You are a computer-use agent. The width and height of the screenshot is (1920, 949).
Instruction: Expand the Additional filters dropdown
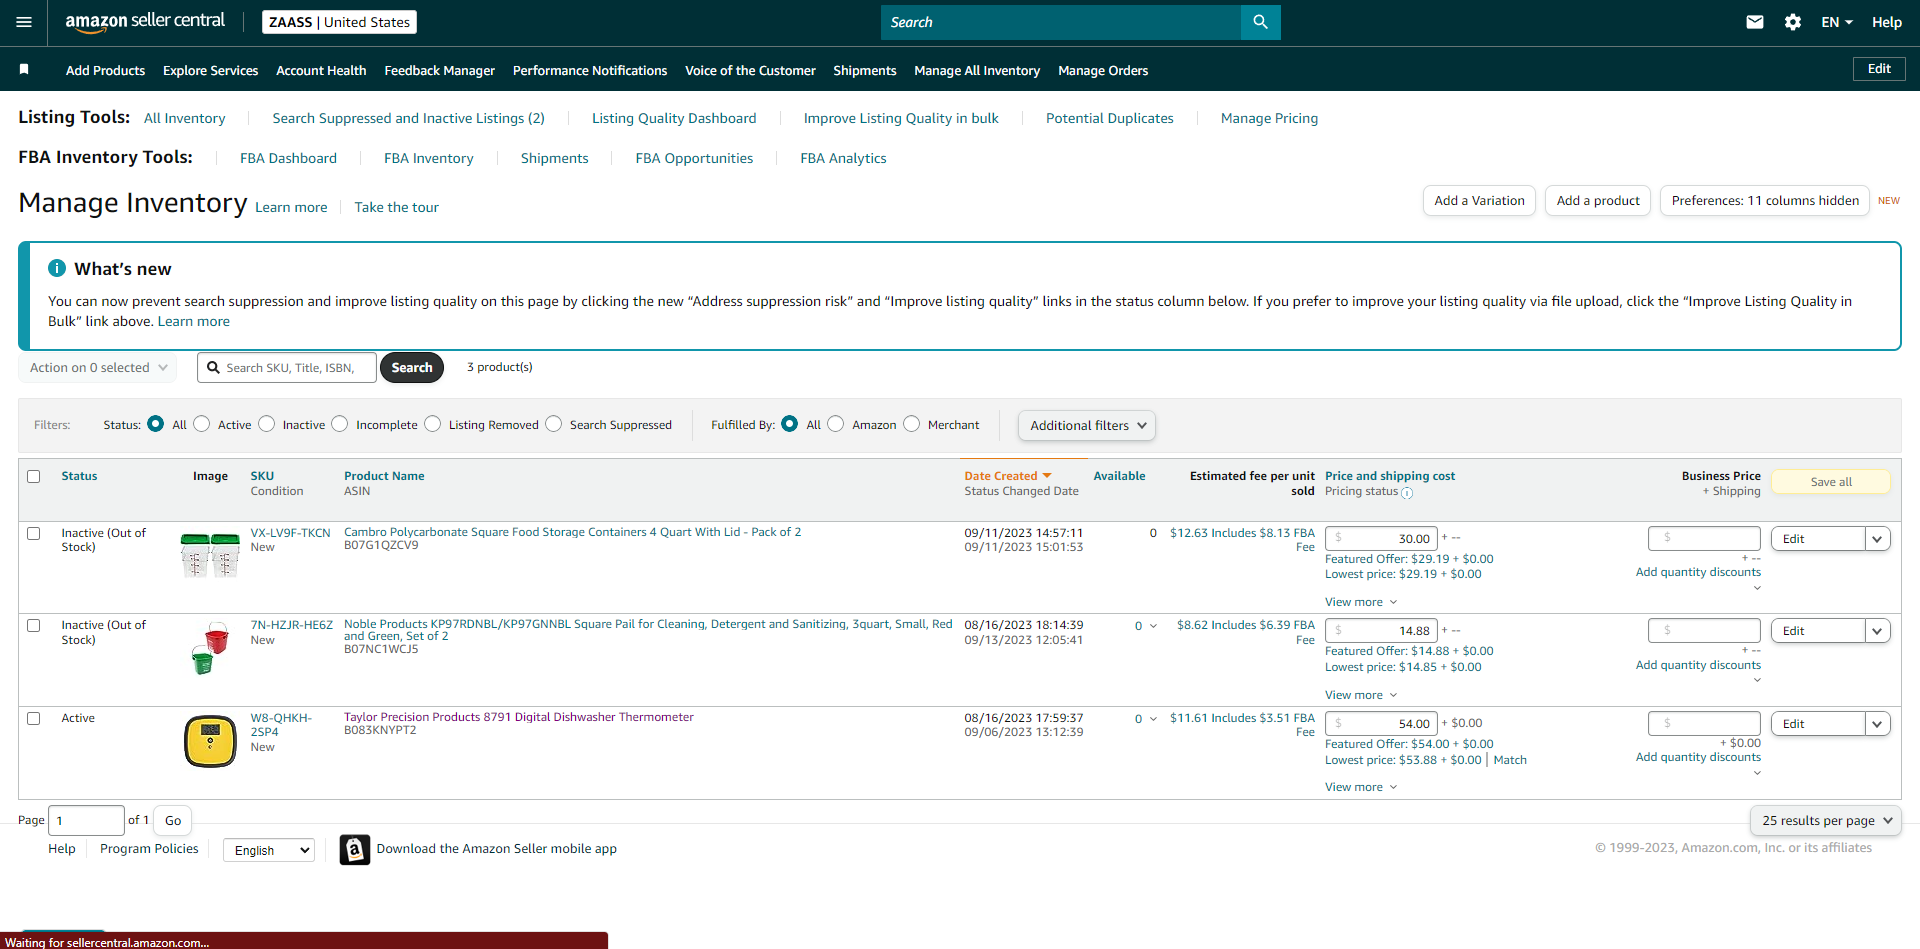point(1087,425)
